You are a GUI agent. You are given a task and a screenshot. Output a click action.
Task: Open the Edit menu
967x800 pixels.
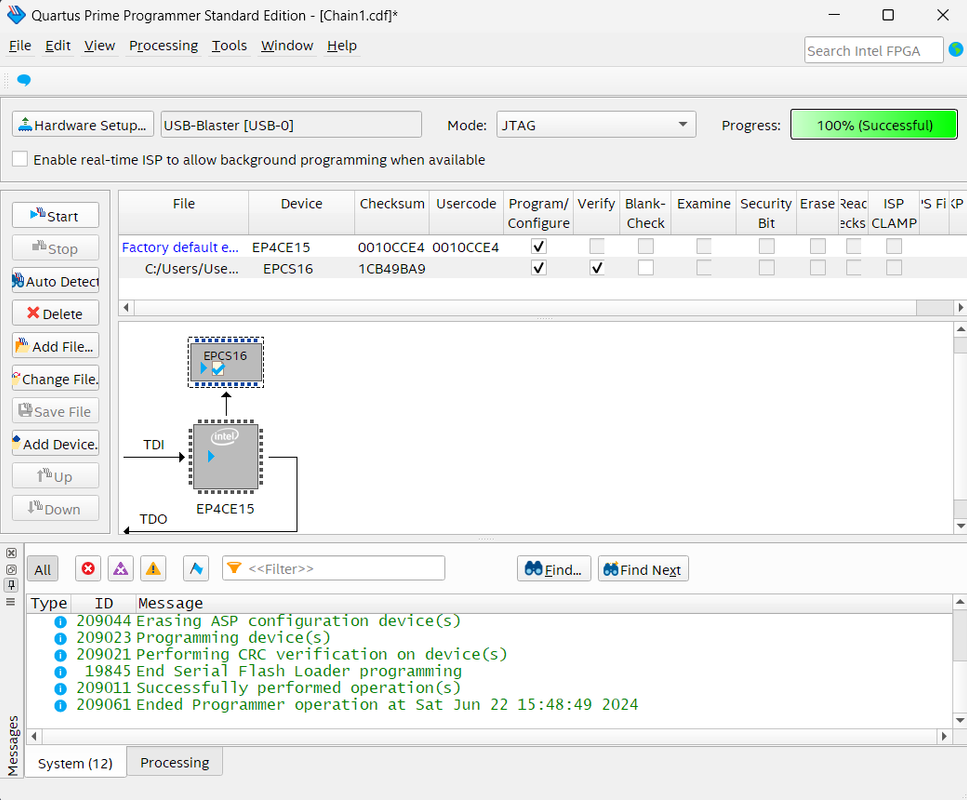click(58, 46)
